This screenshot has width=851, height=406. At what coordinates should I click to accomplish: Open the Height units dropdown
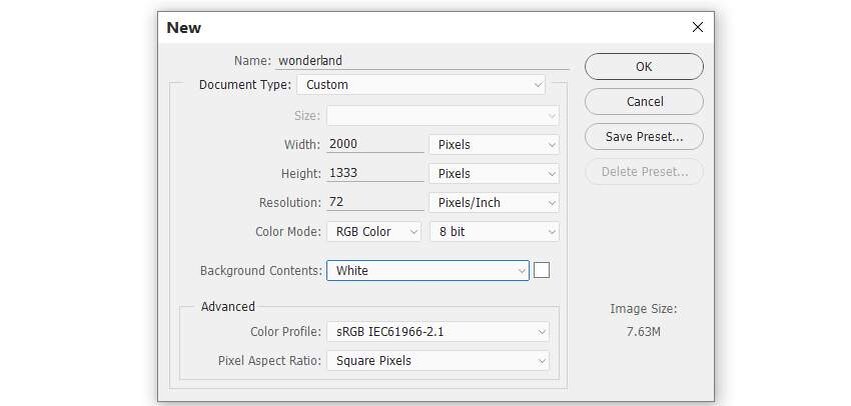point(493,174)
